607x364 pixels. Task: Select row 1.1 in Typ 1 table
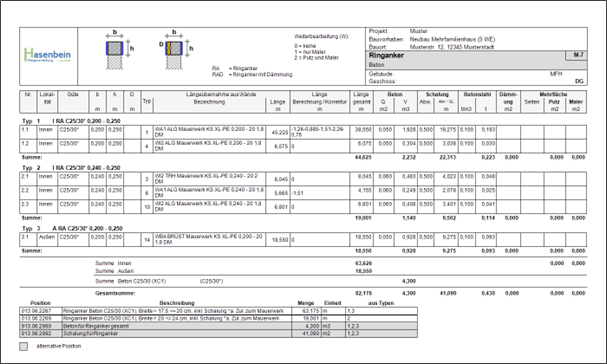303,132
